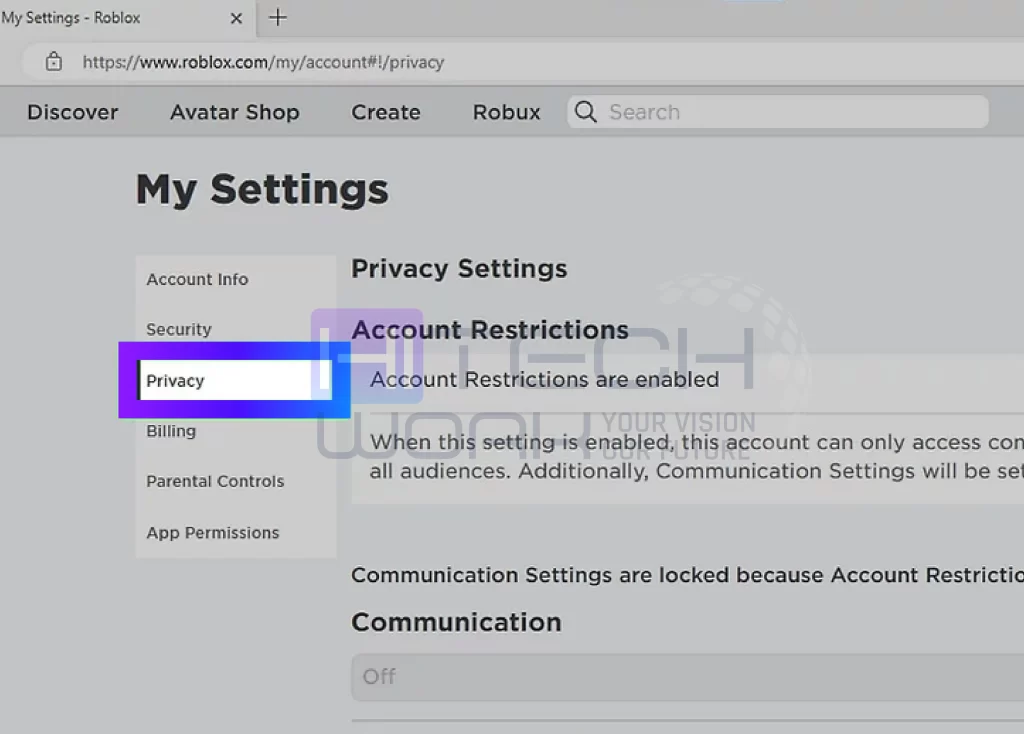Open Parental Controls settings

pyautogui.click(x=215, y=481)
